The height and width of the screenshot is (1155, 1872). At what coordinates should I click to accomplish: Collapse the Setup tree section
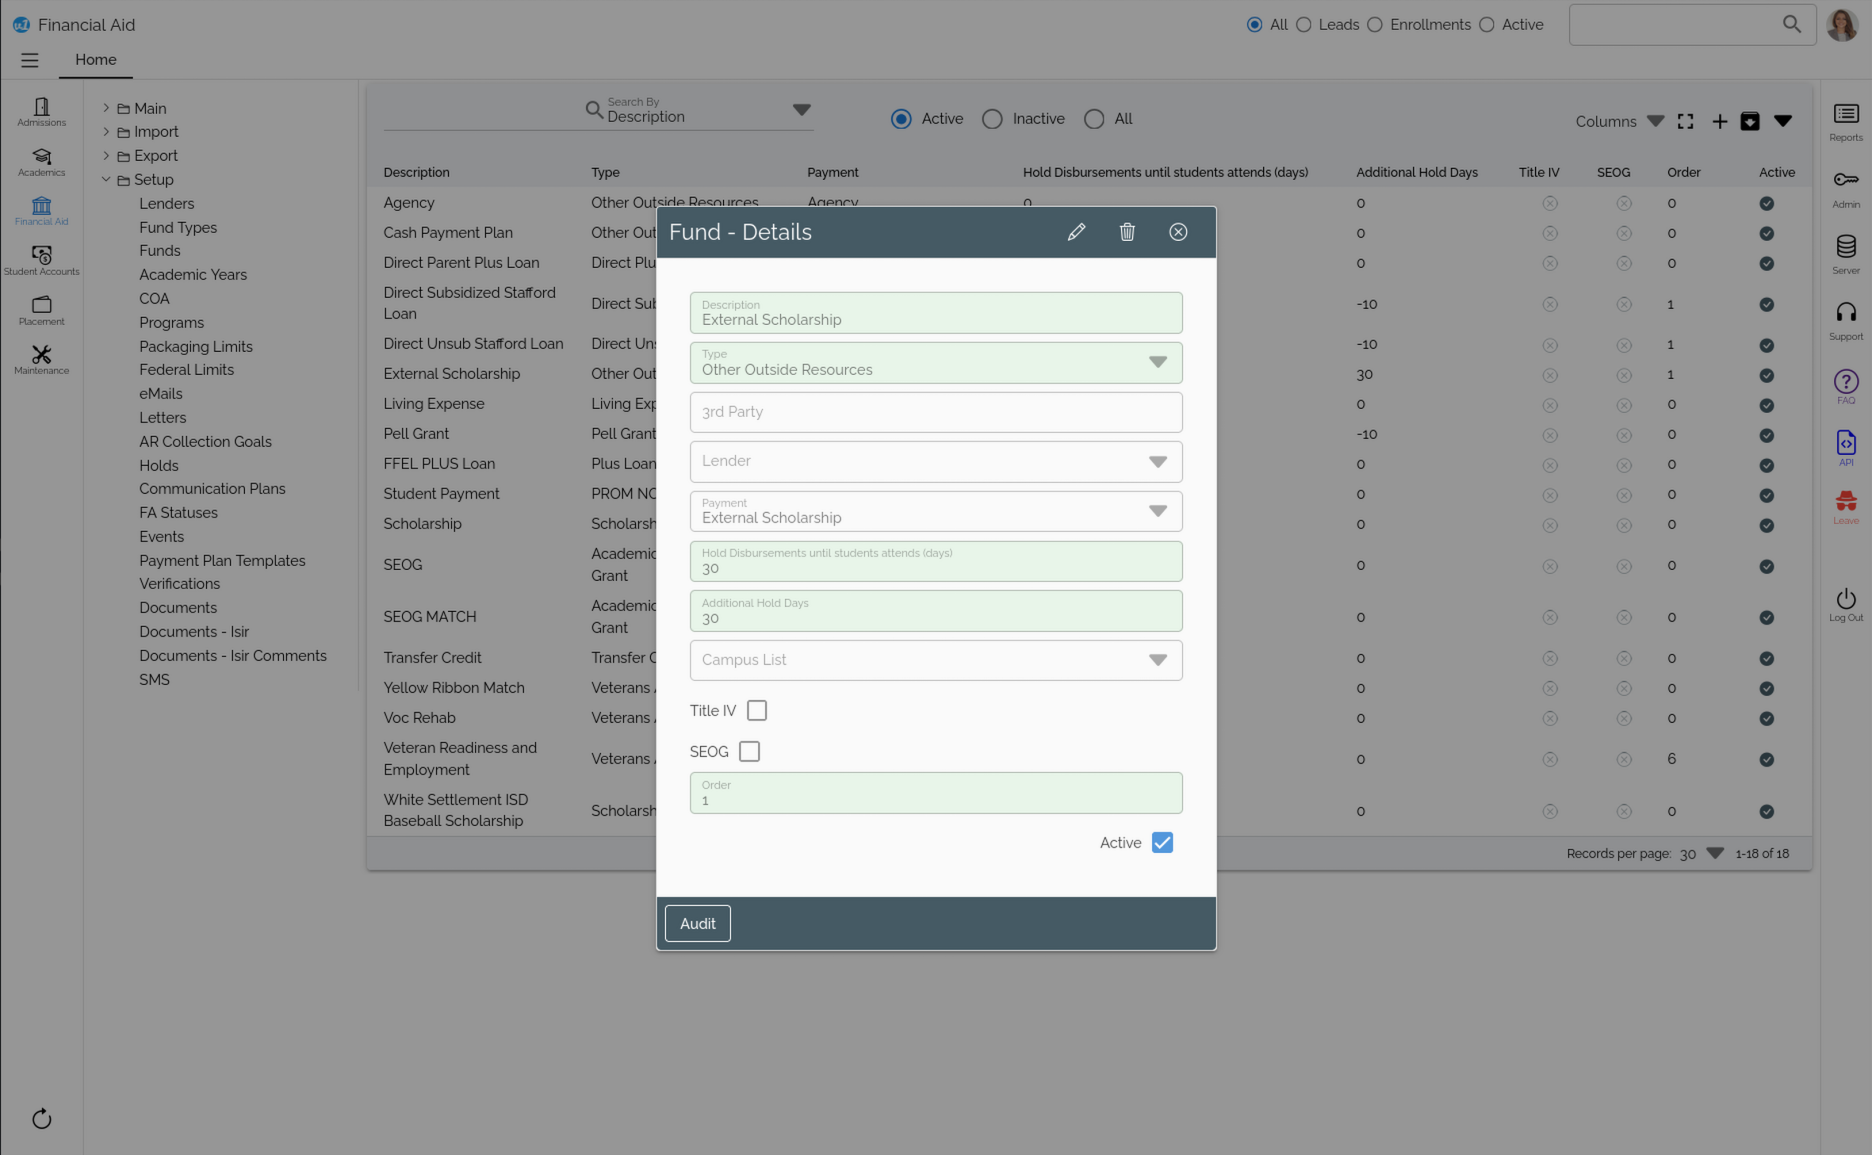pyautogui.click(x=106, y=179)
